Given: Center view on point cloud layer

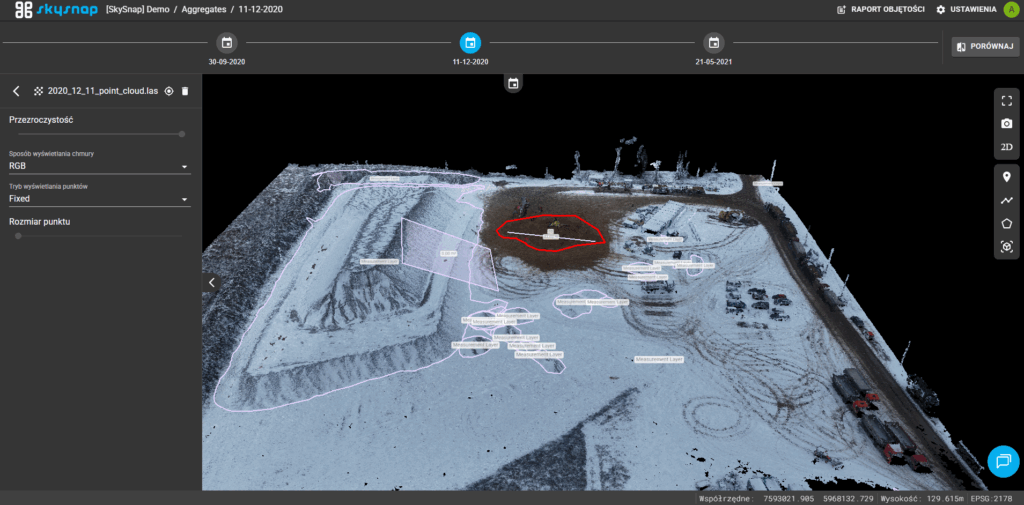Looking at the screenshot, I should 169,91.
